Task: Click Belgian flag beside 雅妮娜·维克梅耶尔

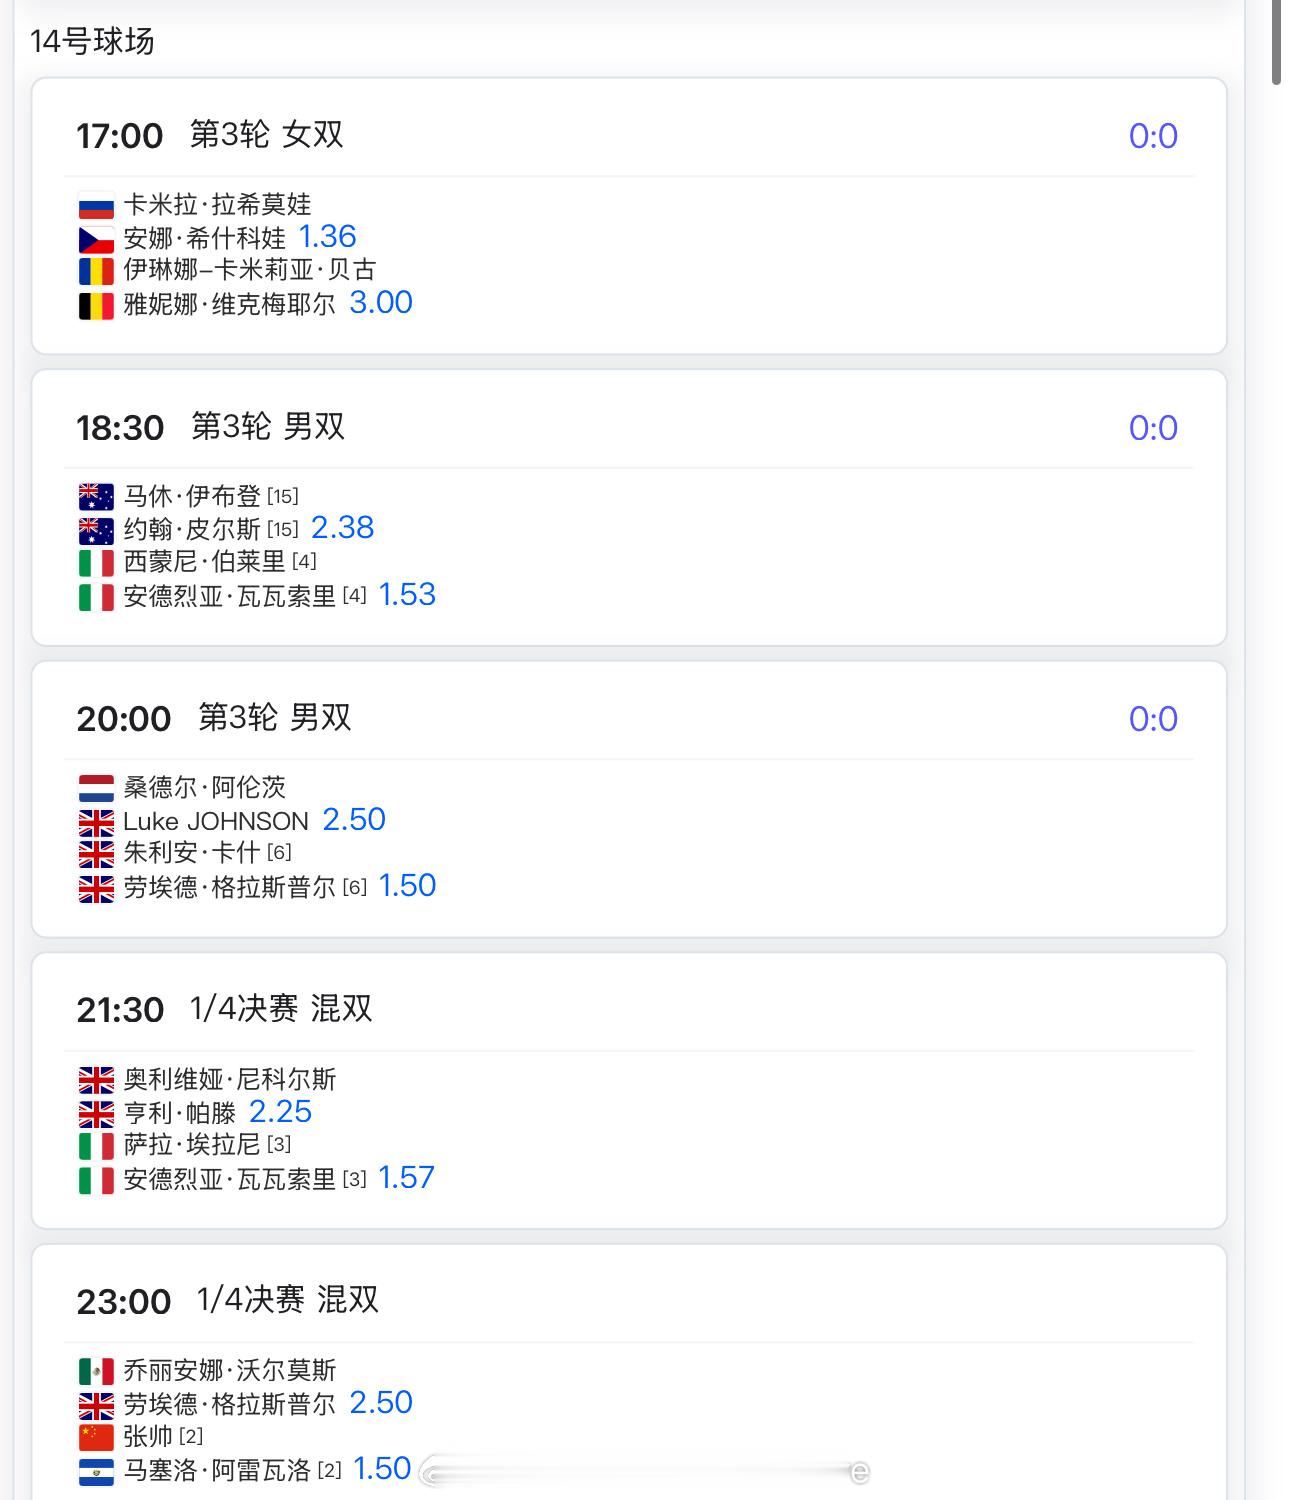Action: (96, 306)
